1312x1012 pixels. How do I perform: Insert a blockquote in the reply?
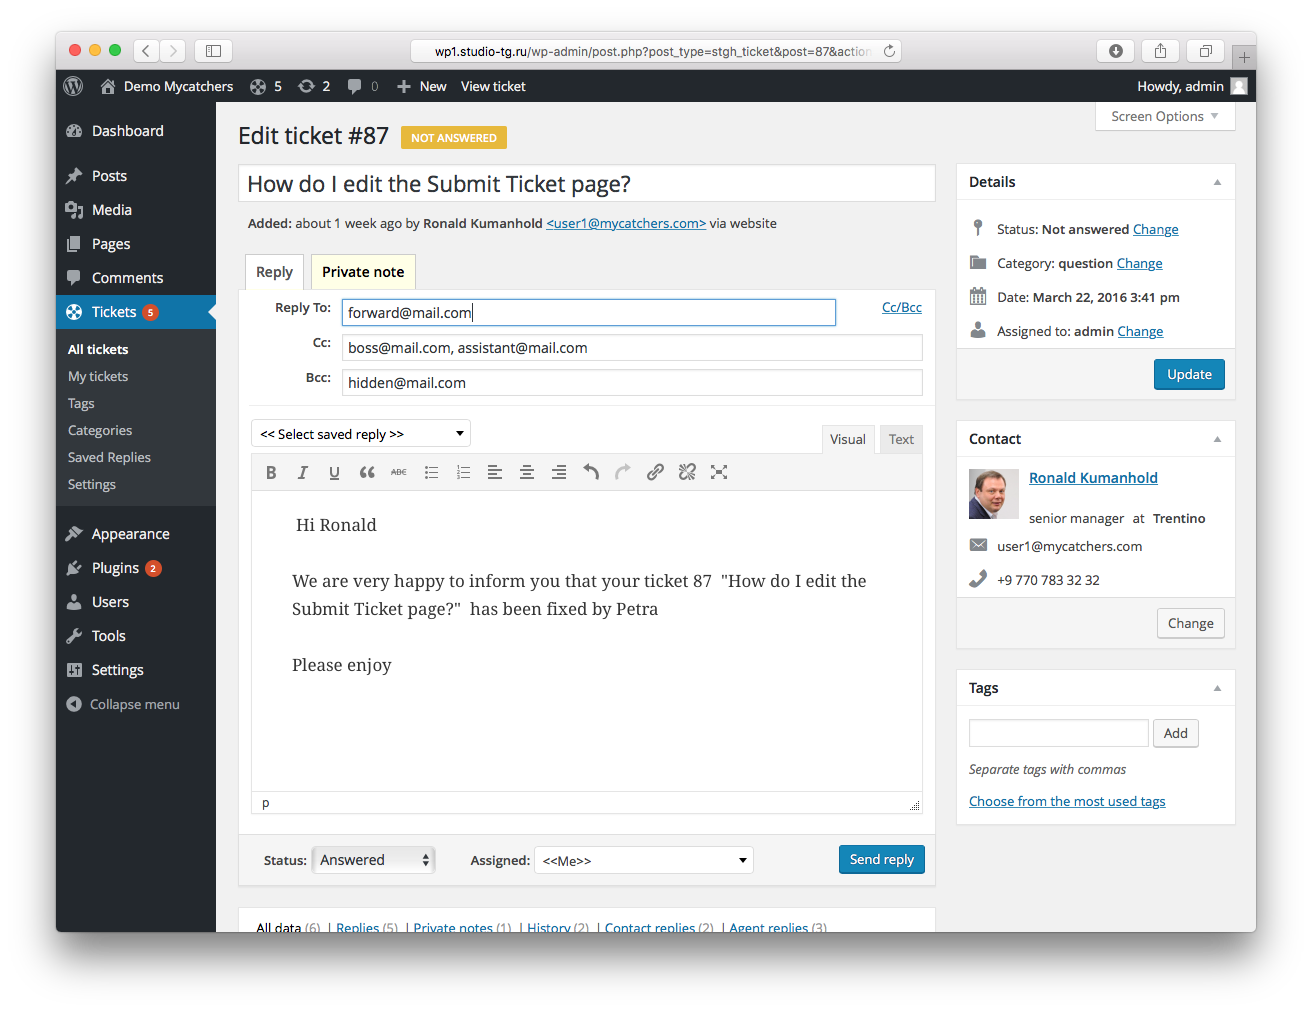coord(367,473)
